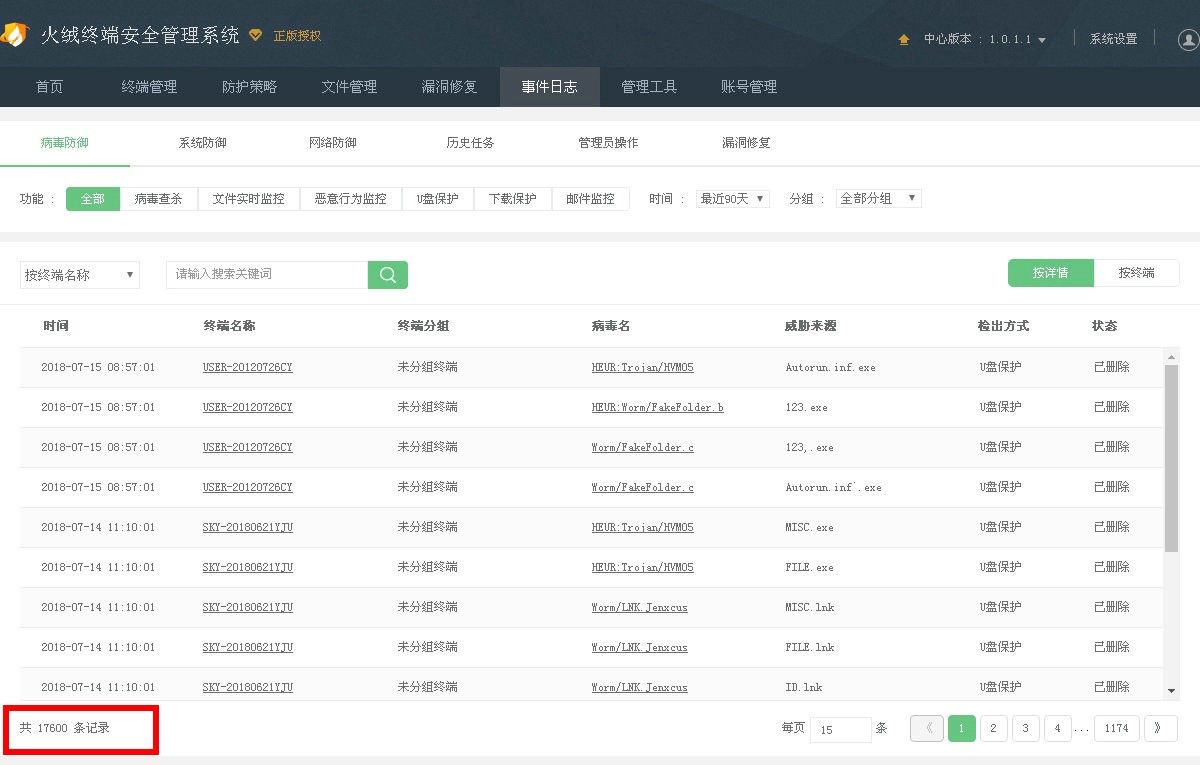Switch to 网络防御 tab
Viewport: 1200px width, 765px height.
click(x=333, y=143)
